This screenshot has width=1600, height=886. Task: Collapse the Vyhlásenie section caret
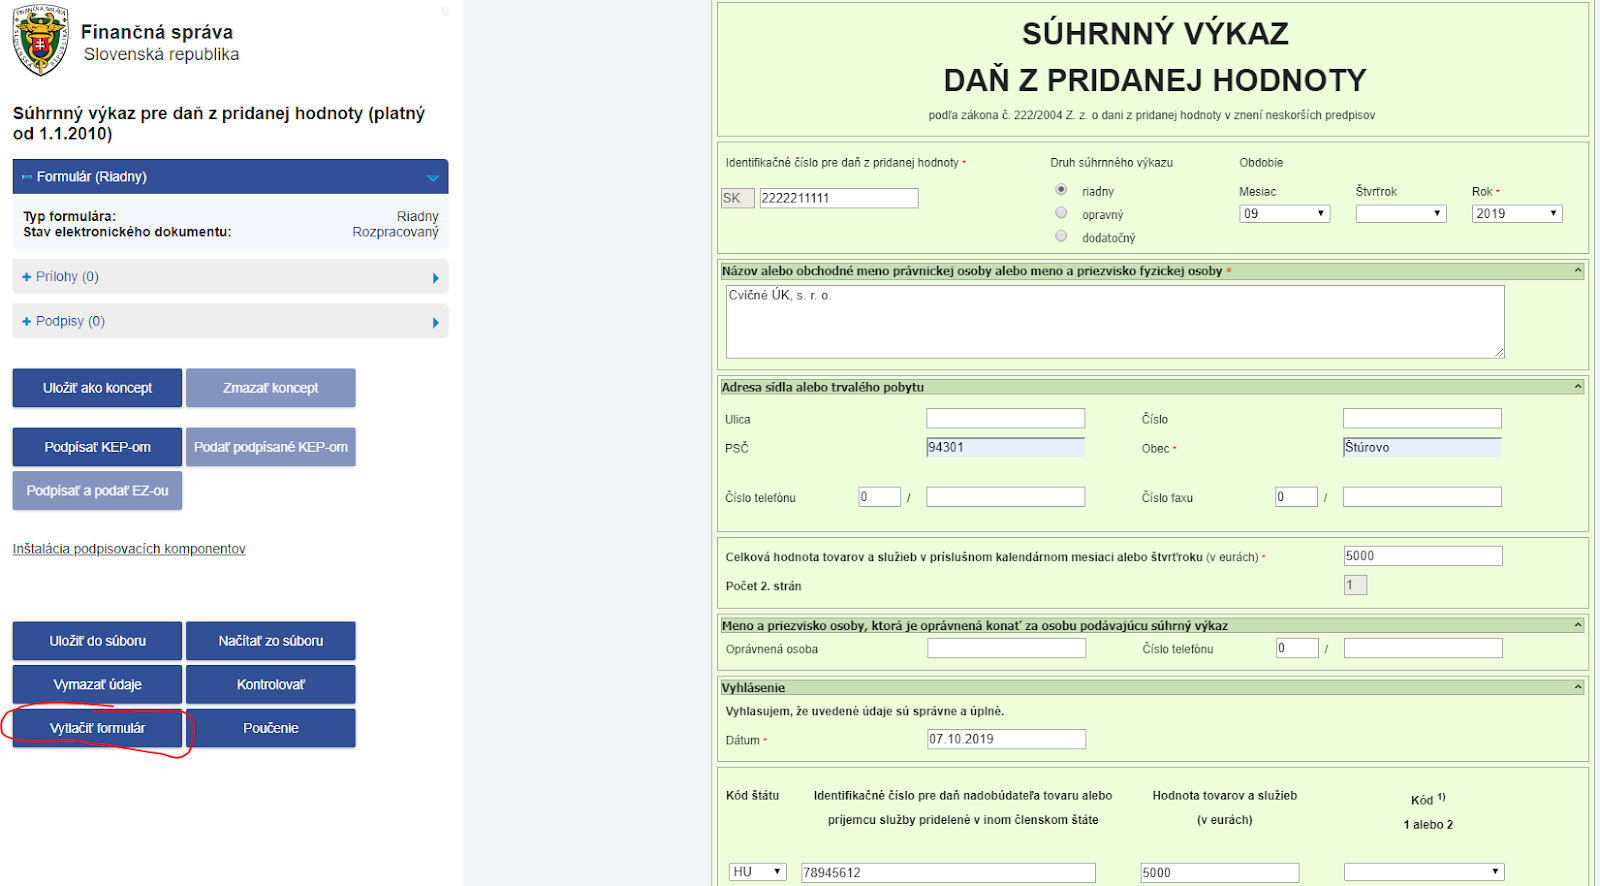1578,687
